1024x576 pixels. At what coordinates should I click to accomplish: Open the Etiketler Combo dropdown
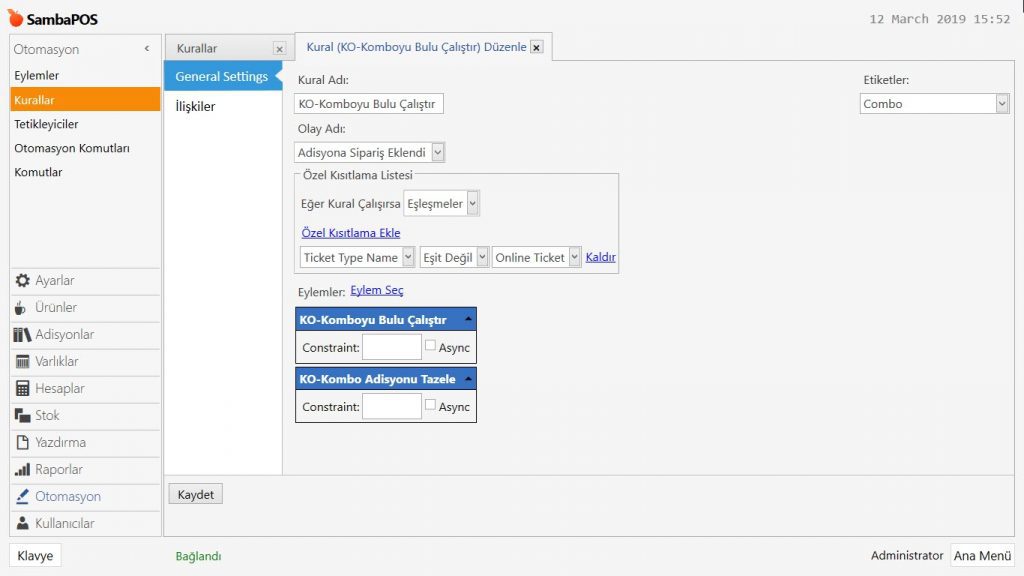tap(1002, 104)
